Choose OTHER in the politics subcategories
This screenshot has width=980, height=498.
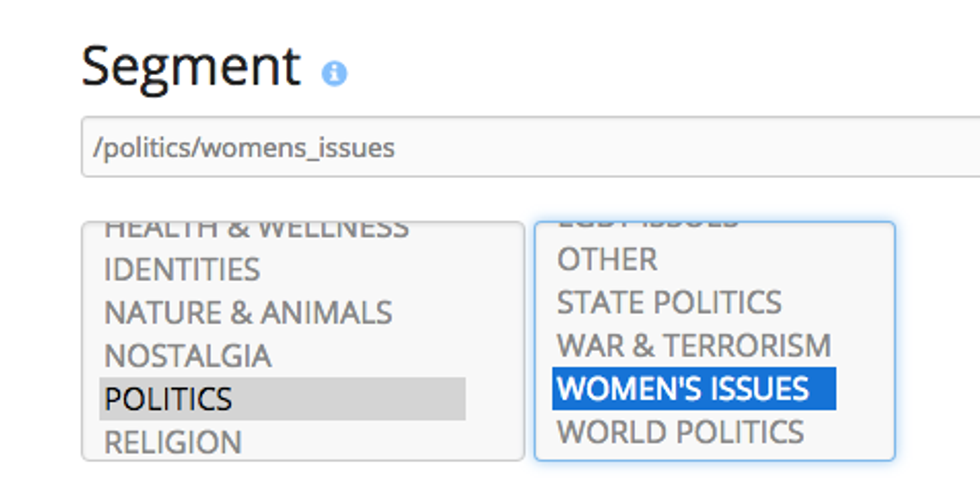click(607, 259)
